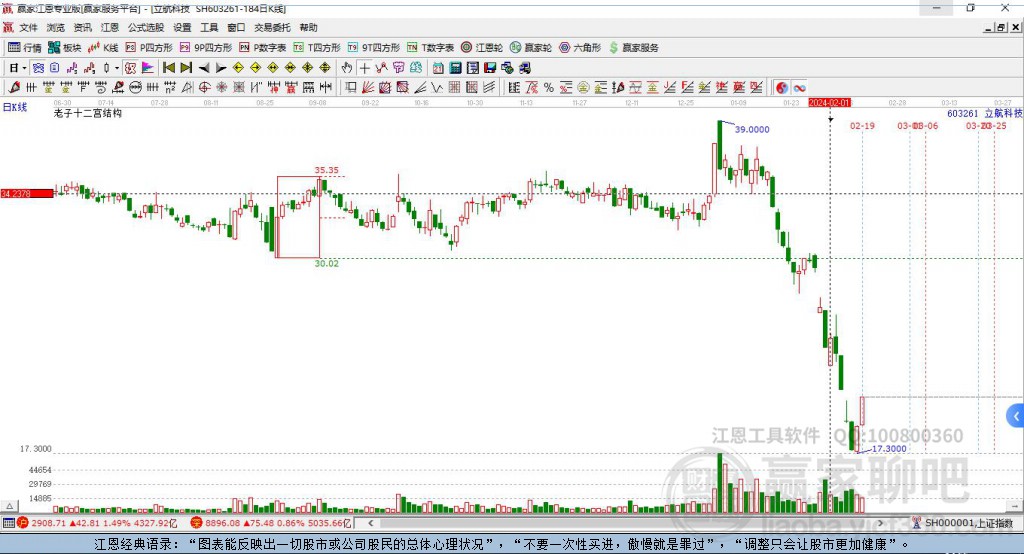Toggle the pink flag chart icon
Viewport: 1024px width, 554px height.
[x=148, y=68]
